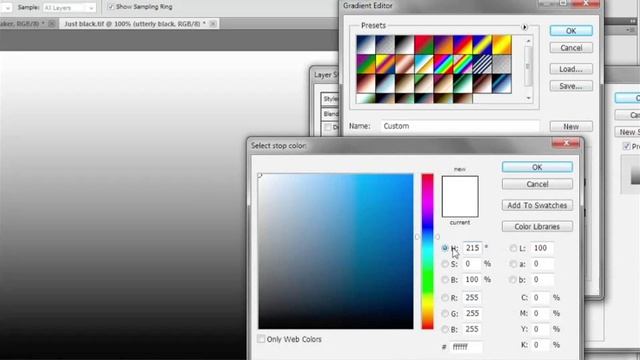The image size is (640, 360).
Task: Pick the black-to-white gradient preset
Action: (404, 44)
